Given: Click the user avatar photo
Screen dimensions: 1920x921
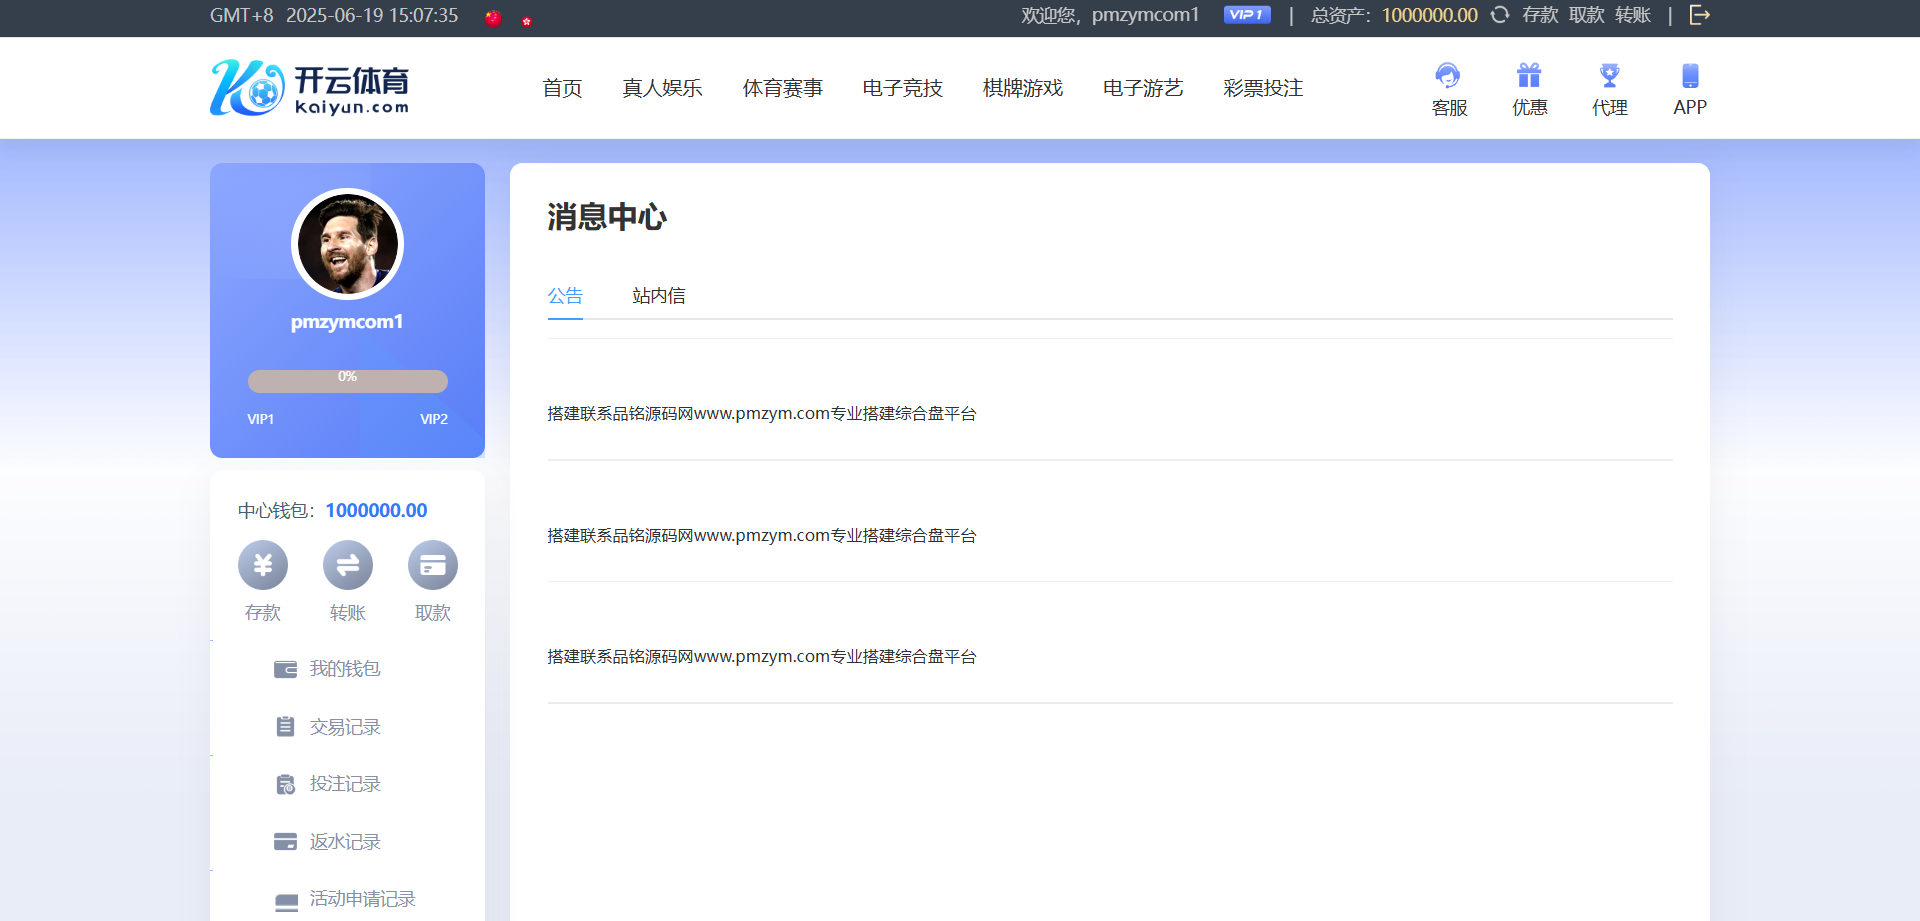Looking at the screenshot, I should 347,244.
